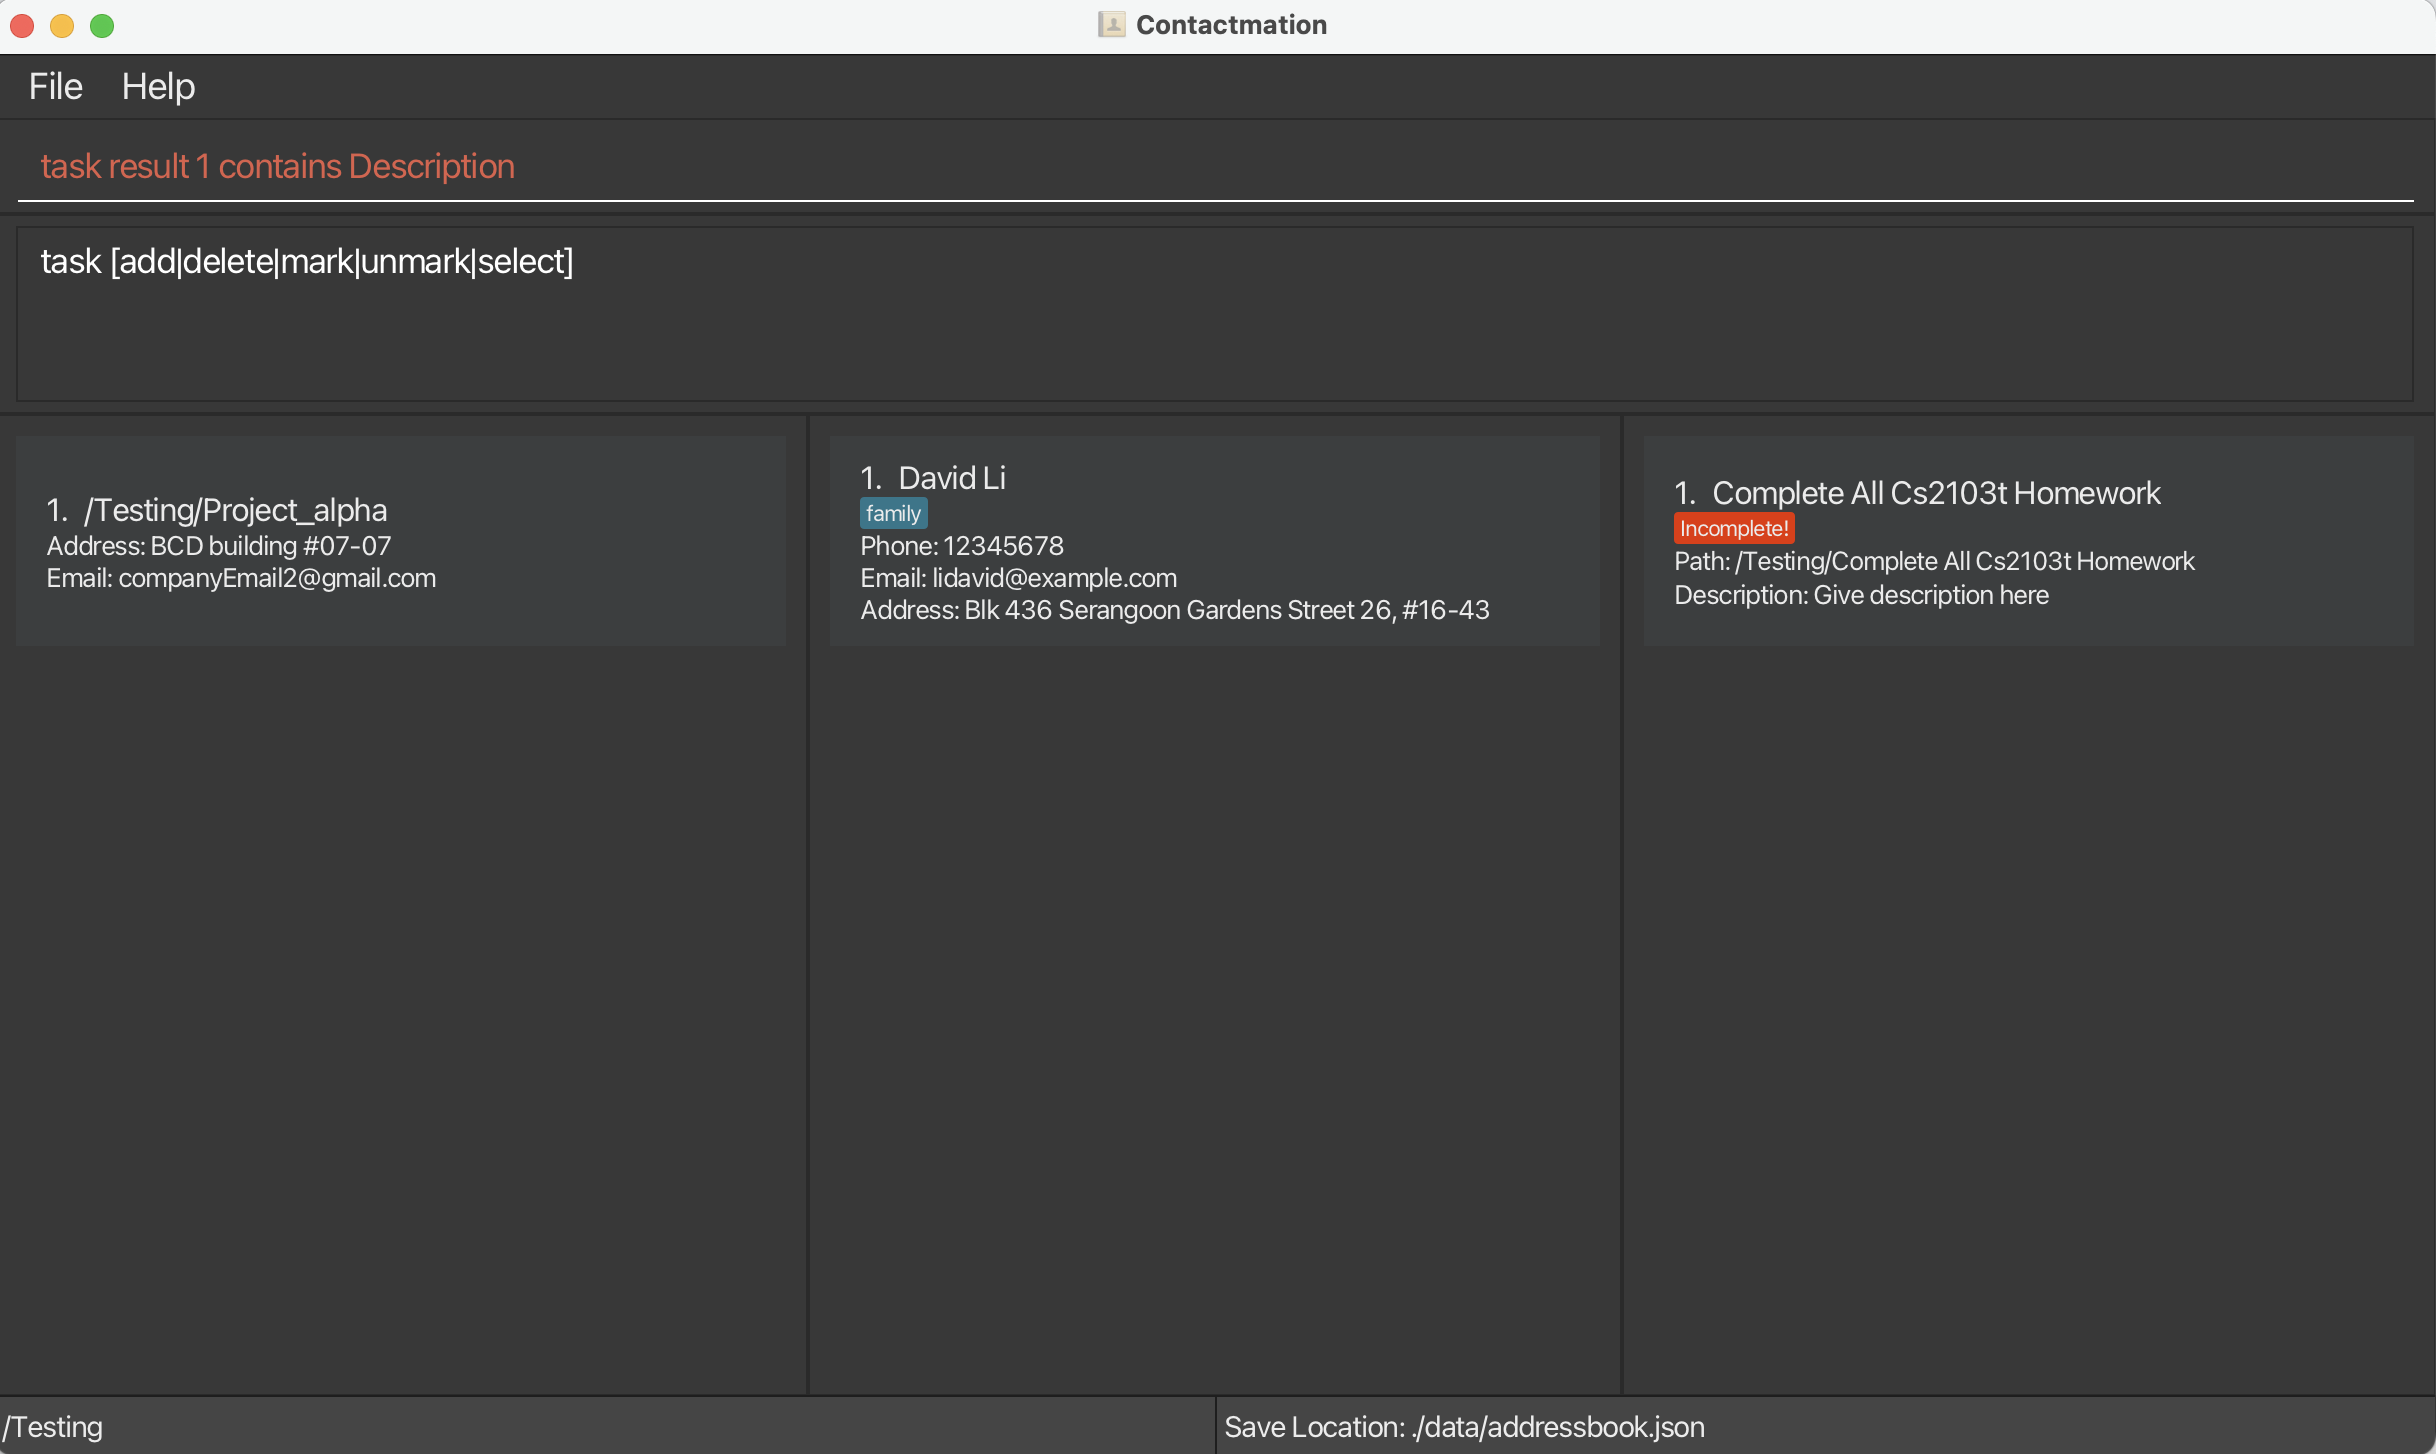2436x1454 pixels.
Task: Click the companyEmail2@gmail.com email line
Action: 241,578
